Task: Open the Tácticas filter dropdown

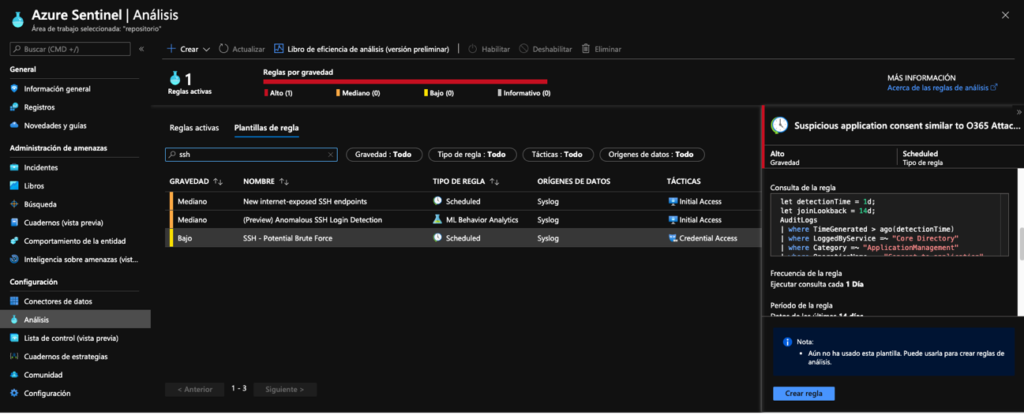Action: [557, 155]
